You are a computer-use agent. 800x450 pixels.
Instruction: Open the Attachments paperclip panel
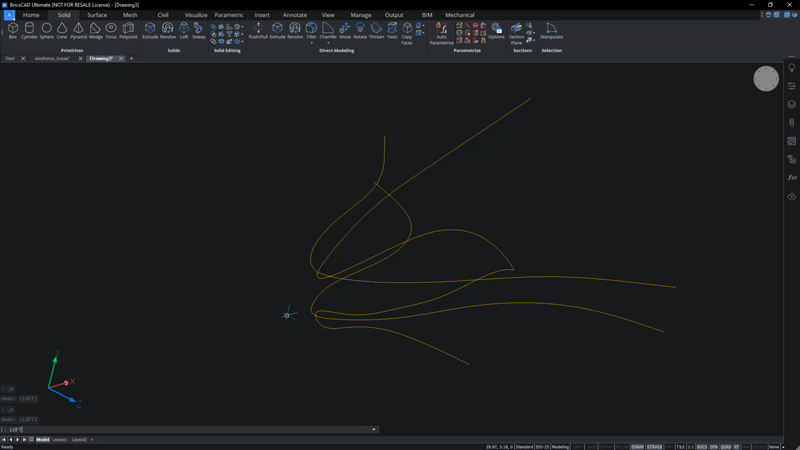click(792, 123)
